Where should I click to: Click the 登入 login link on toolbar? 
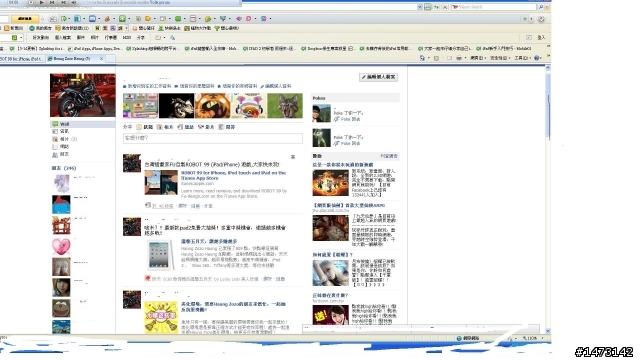(541, 38)
